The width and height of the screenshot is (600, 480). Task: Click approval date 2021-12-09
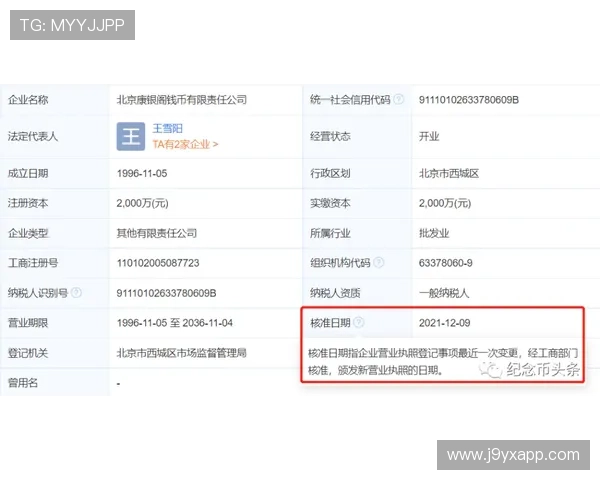point(444,323)
